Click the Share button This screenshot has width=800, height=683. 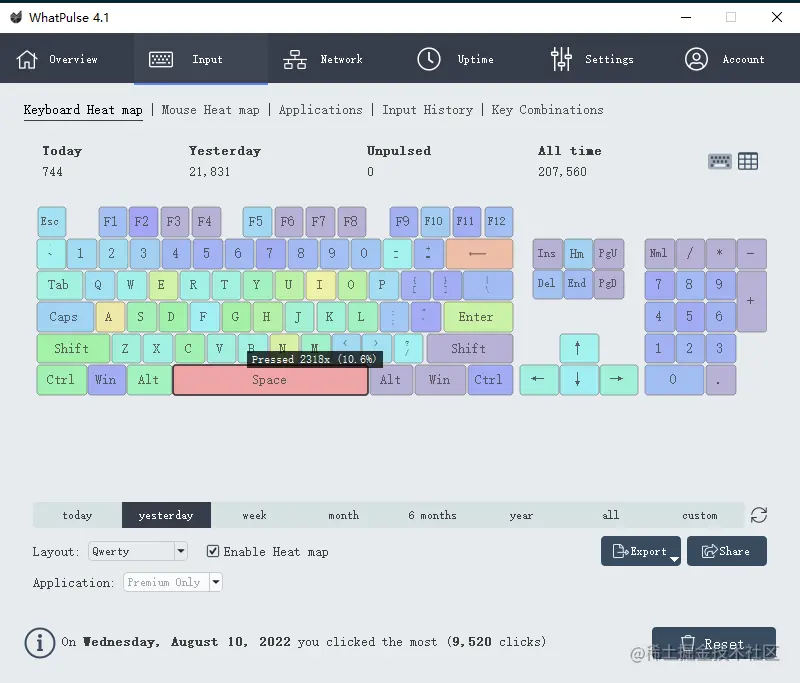point(727,551)
